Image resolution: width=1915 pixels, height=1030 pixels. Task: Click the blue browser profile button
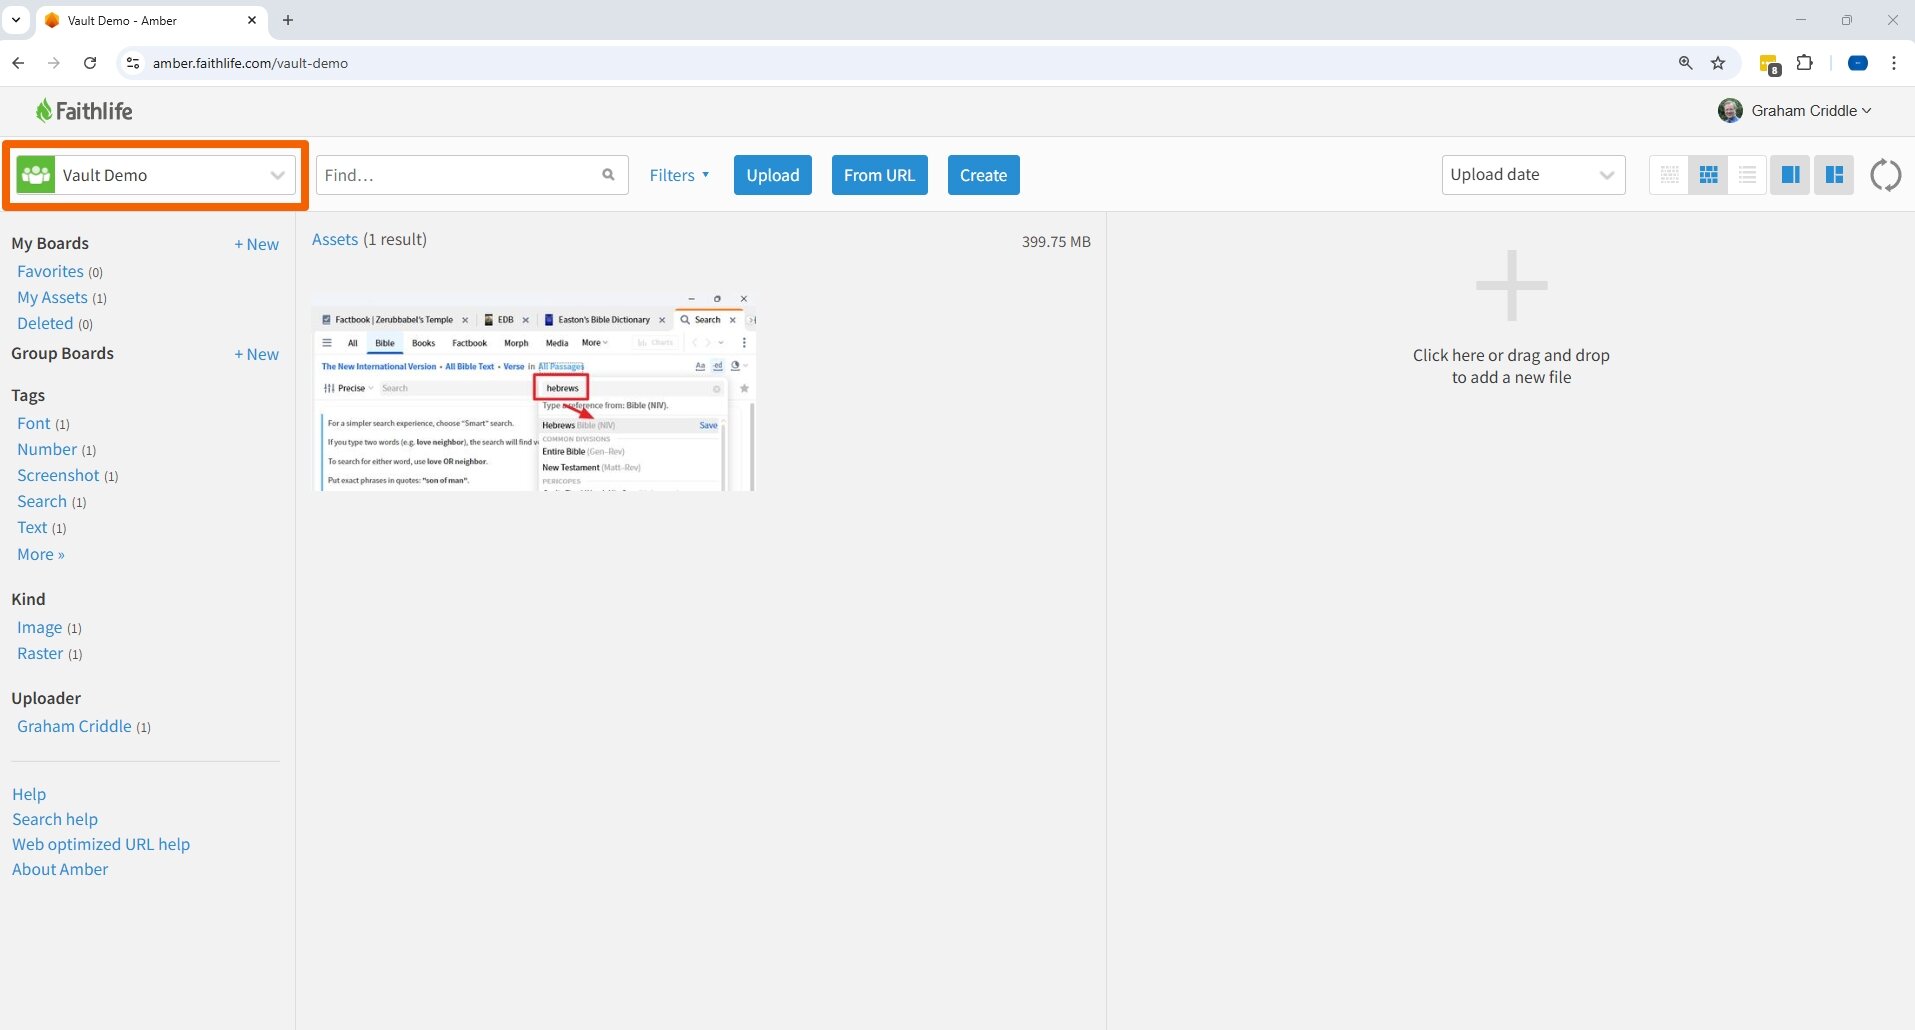1858,63
